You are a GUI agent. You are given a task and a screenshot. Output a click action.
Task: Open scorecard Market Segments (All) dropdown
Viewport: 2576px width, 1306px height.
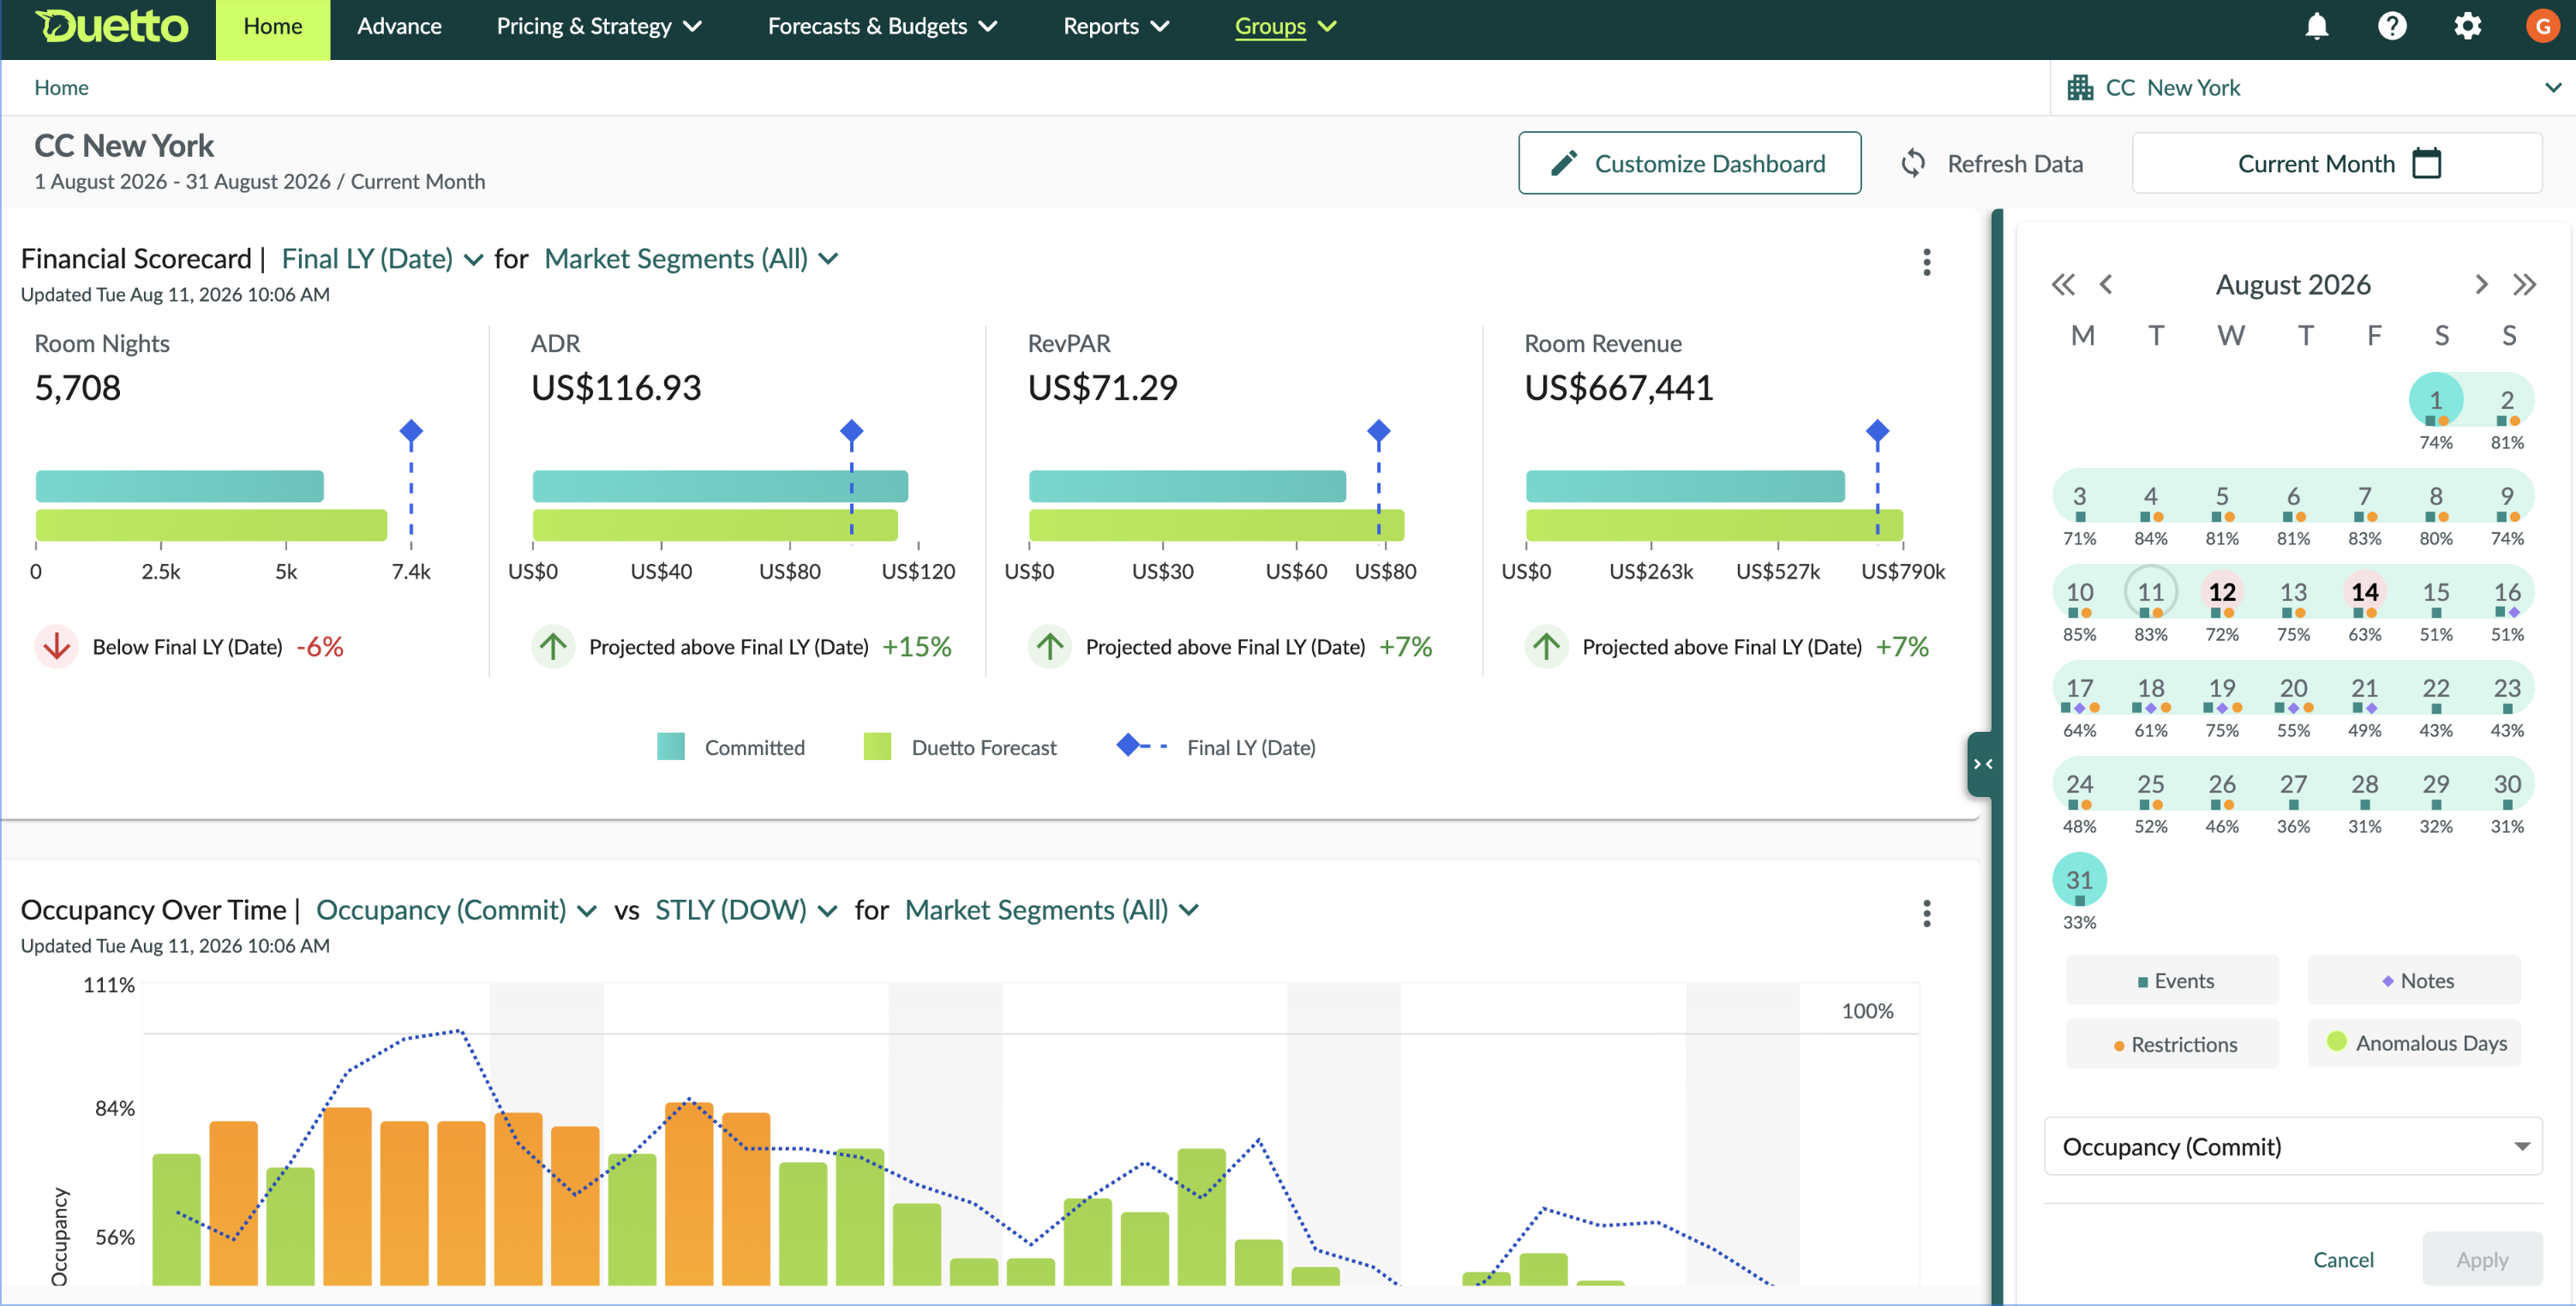click(691, 259)
